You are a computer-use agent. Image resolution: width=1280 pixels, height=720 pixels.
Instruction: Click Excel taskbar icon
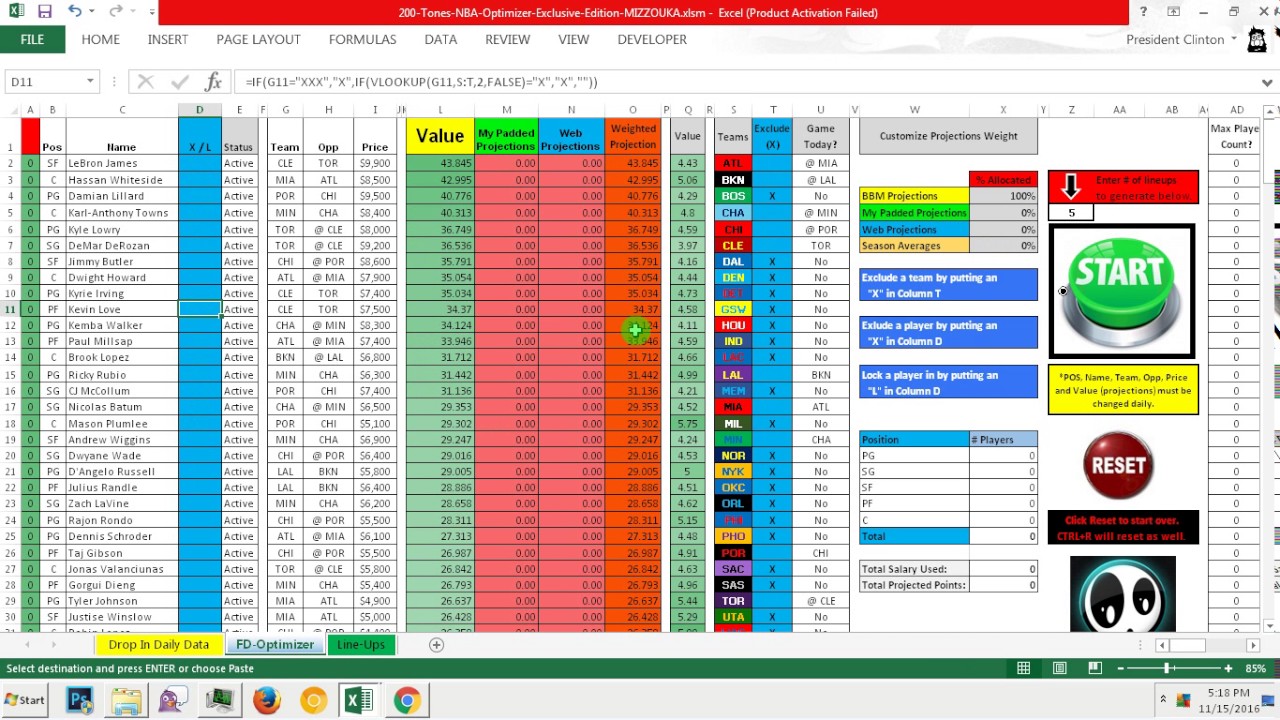point(359,700)
